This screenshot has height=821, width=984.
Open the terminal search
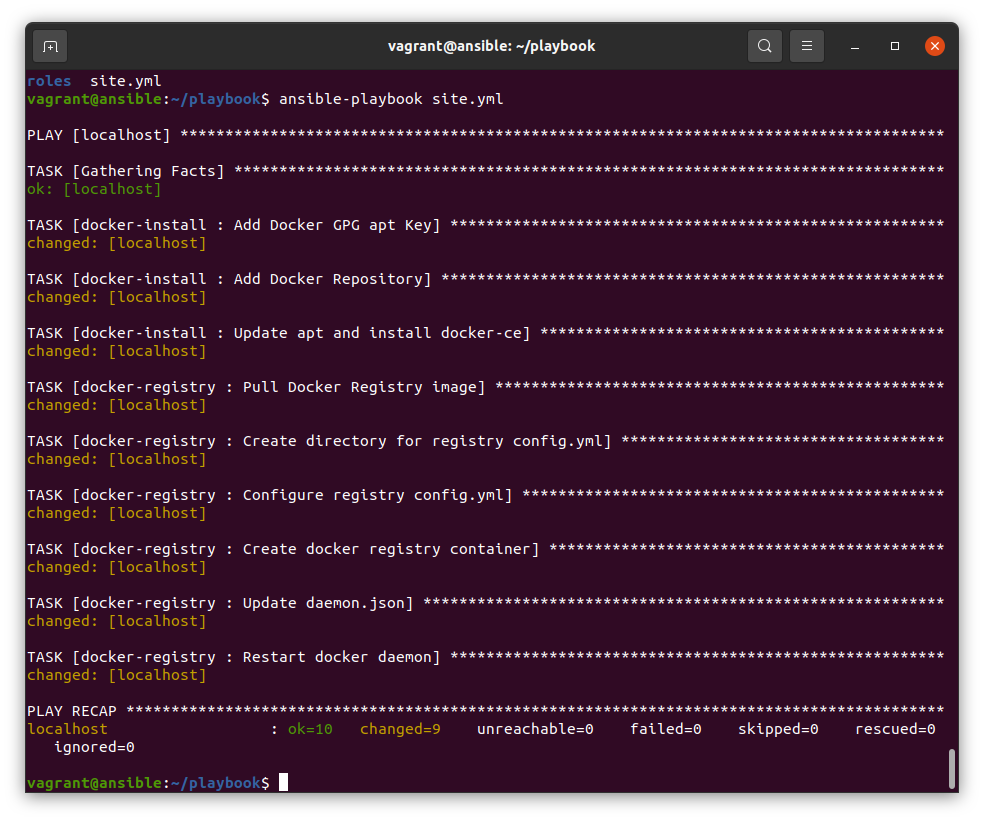pos(764,46)
